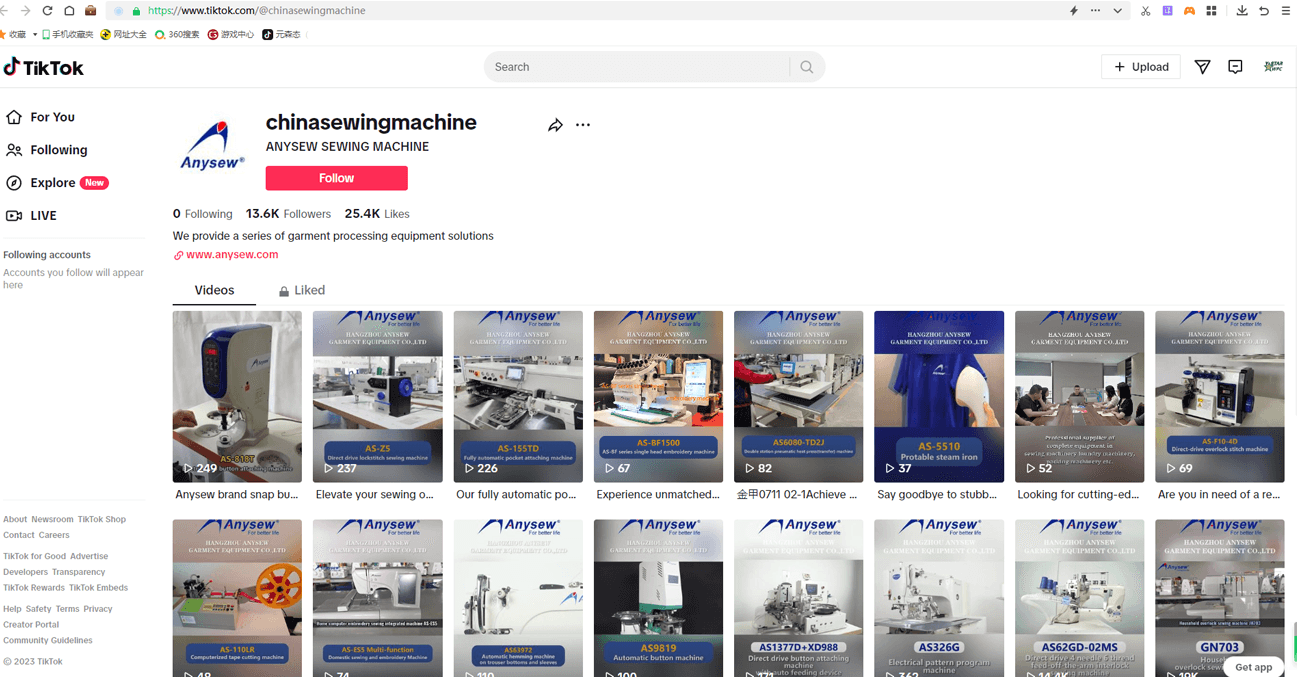
Task: Click the magnifier search button
Action: click(806, 67)
